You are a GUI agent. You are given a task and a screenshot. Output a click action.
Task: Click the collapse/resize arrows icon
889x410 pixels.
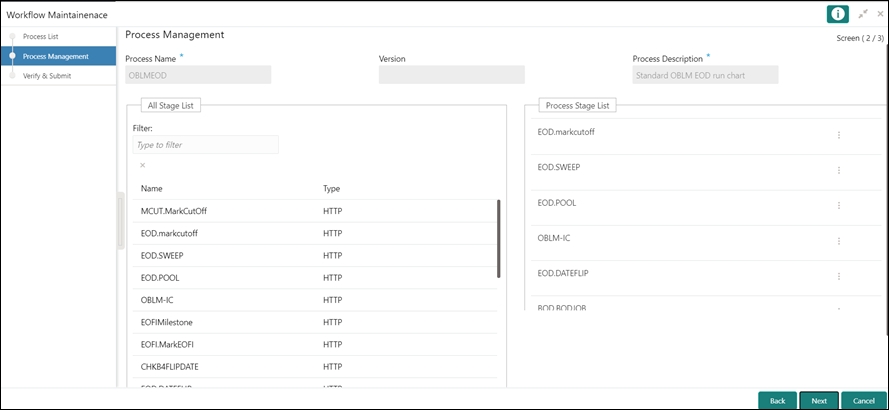click(862, 13)
